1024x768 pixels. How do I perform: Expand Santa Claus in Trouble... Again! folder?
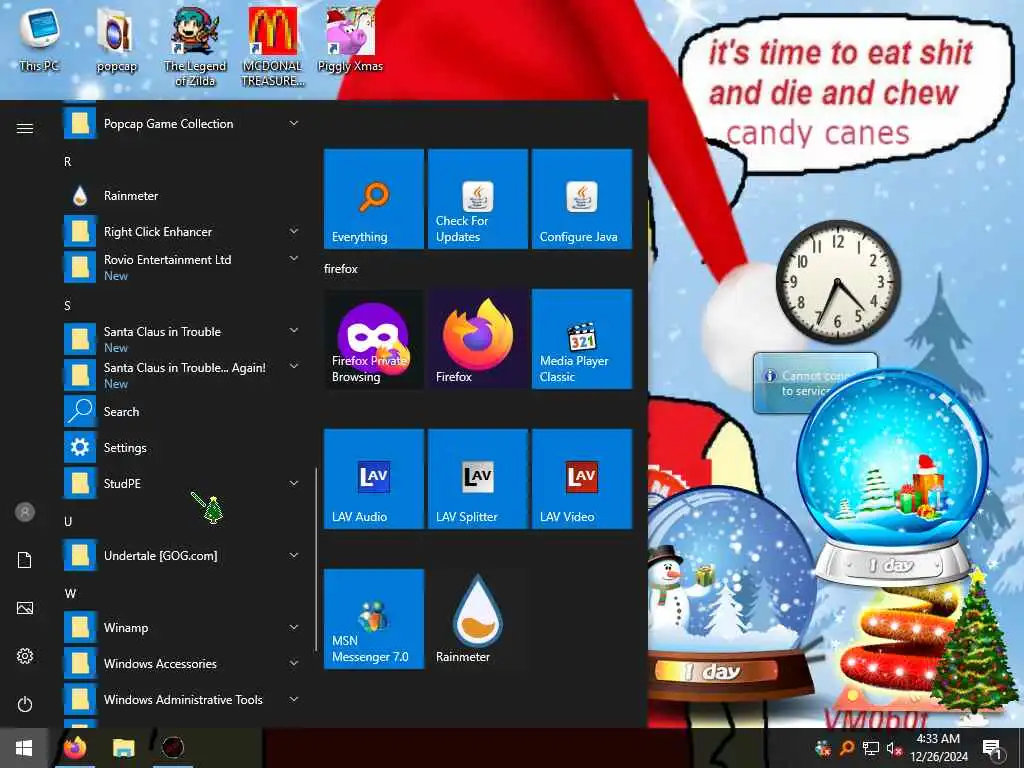183,375
